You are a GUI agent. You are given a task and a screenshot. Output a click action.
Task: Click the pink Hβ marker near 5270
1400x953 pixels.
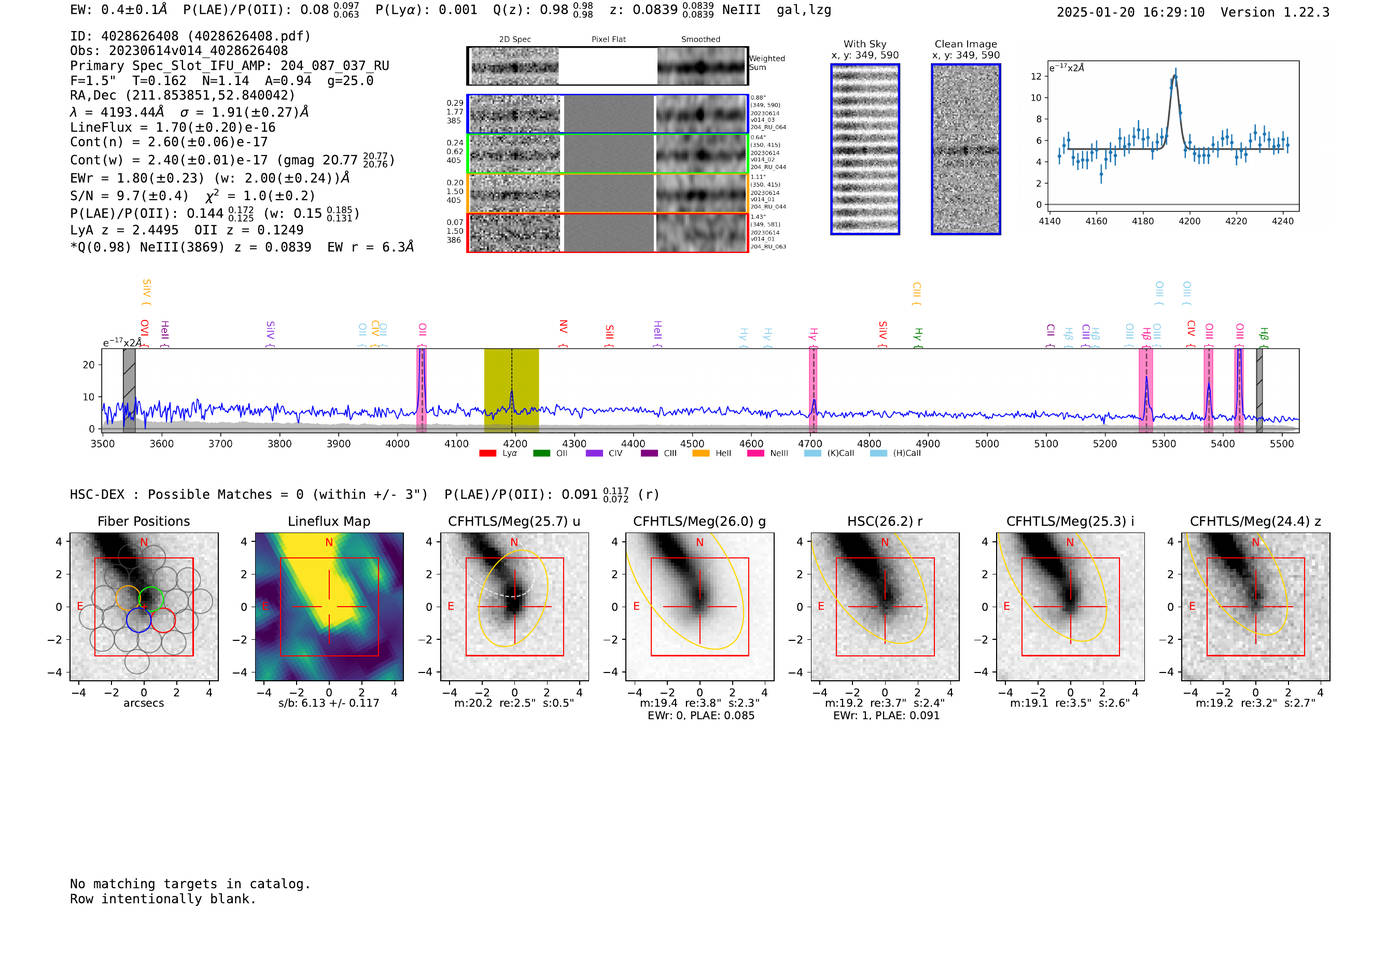(x=1146, y=390)
